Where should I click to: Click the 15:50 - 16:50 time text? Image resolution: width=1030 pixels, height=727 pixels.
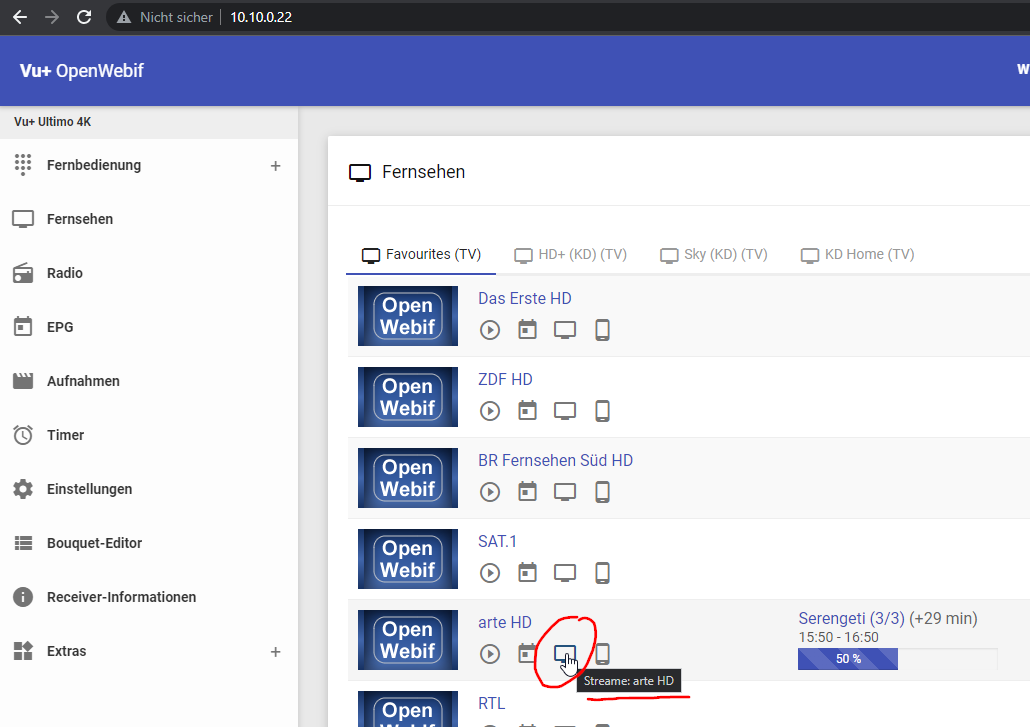tap(838, 637)
